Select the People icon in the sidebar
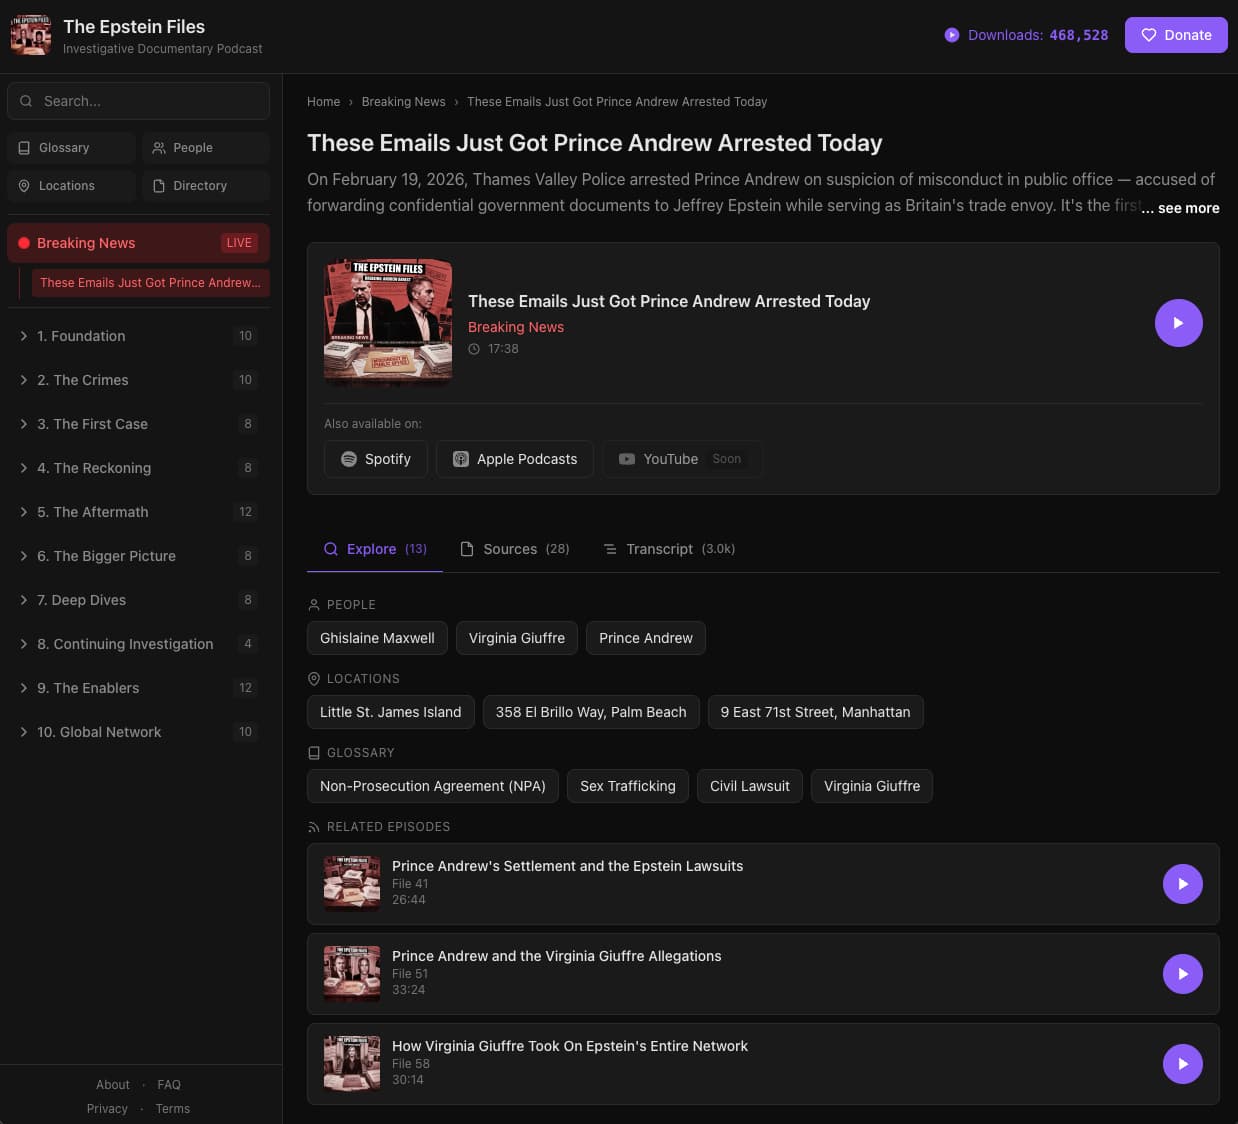1238x1124 pixels. 159,147
